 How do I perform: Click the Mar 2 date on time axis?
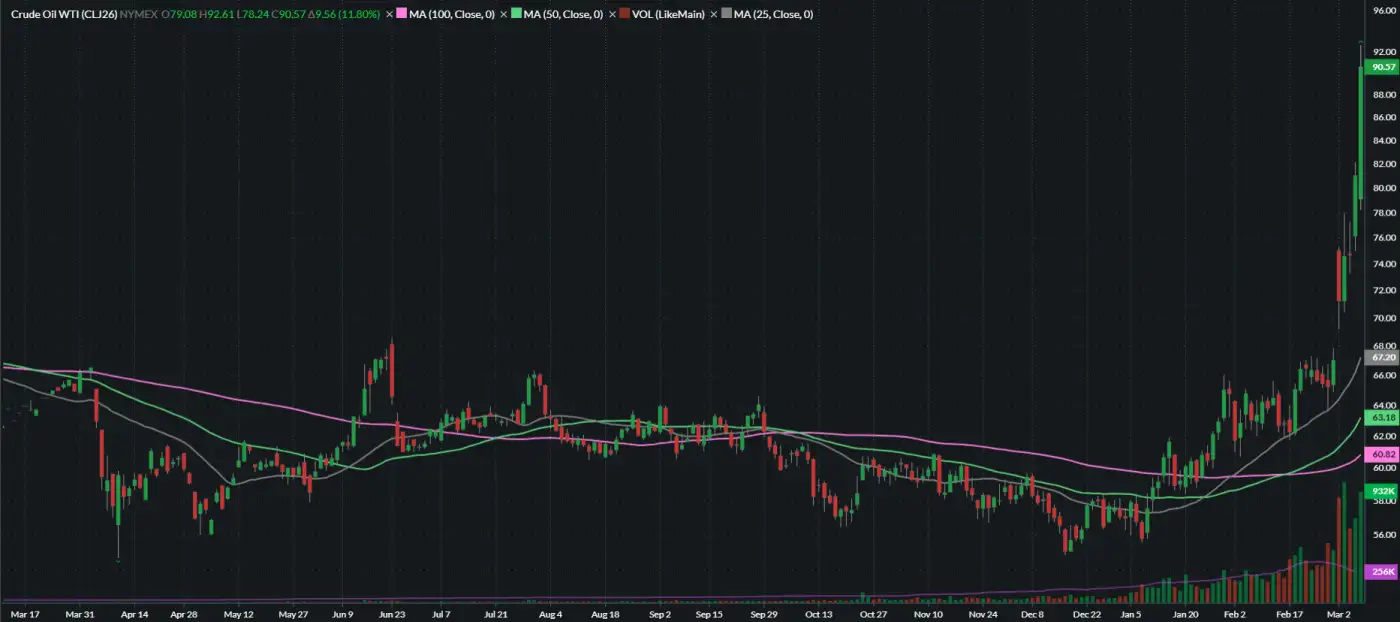1337,614
